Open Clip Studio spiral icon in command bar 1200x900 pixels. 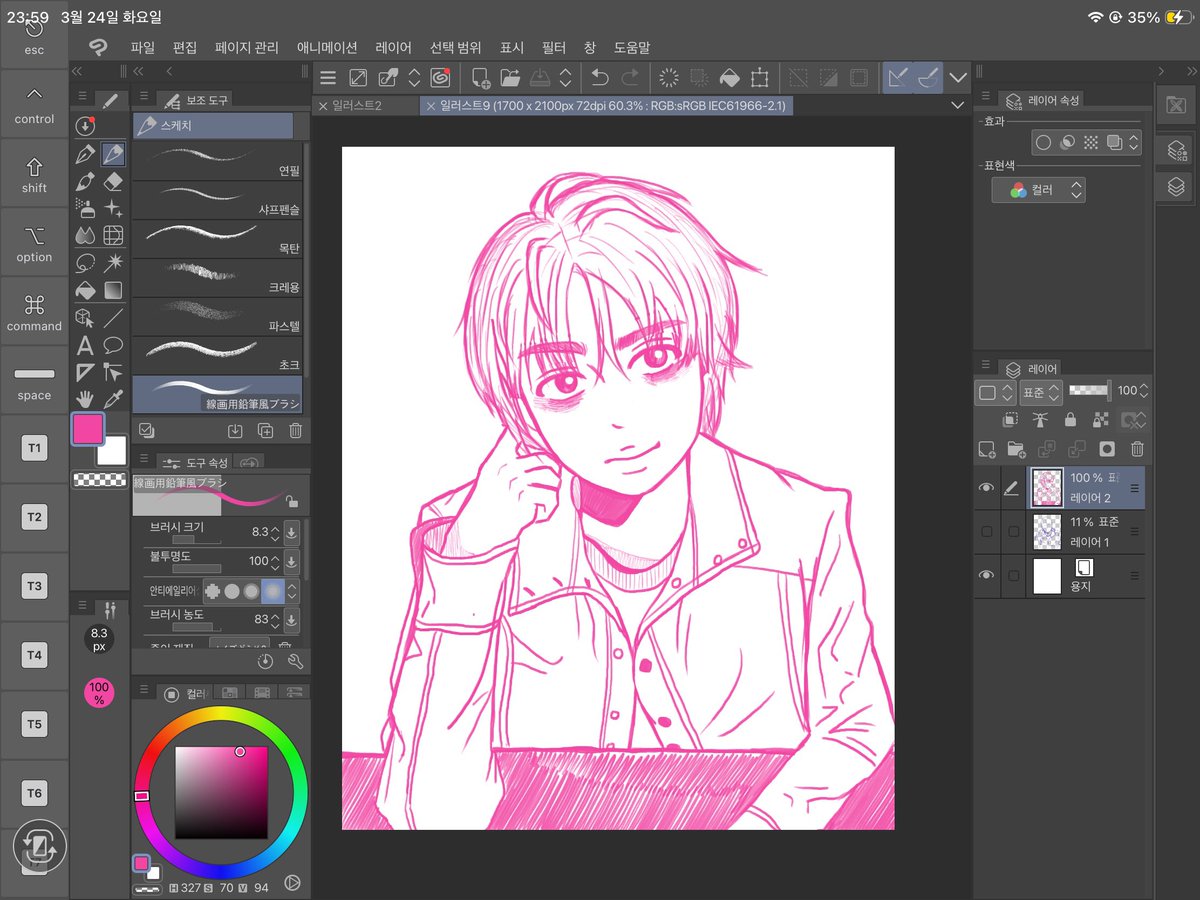(440, 77)
